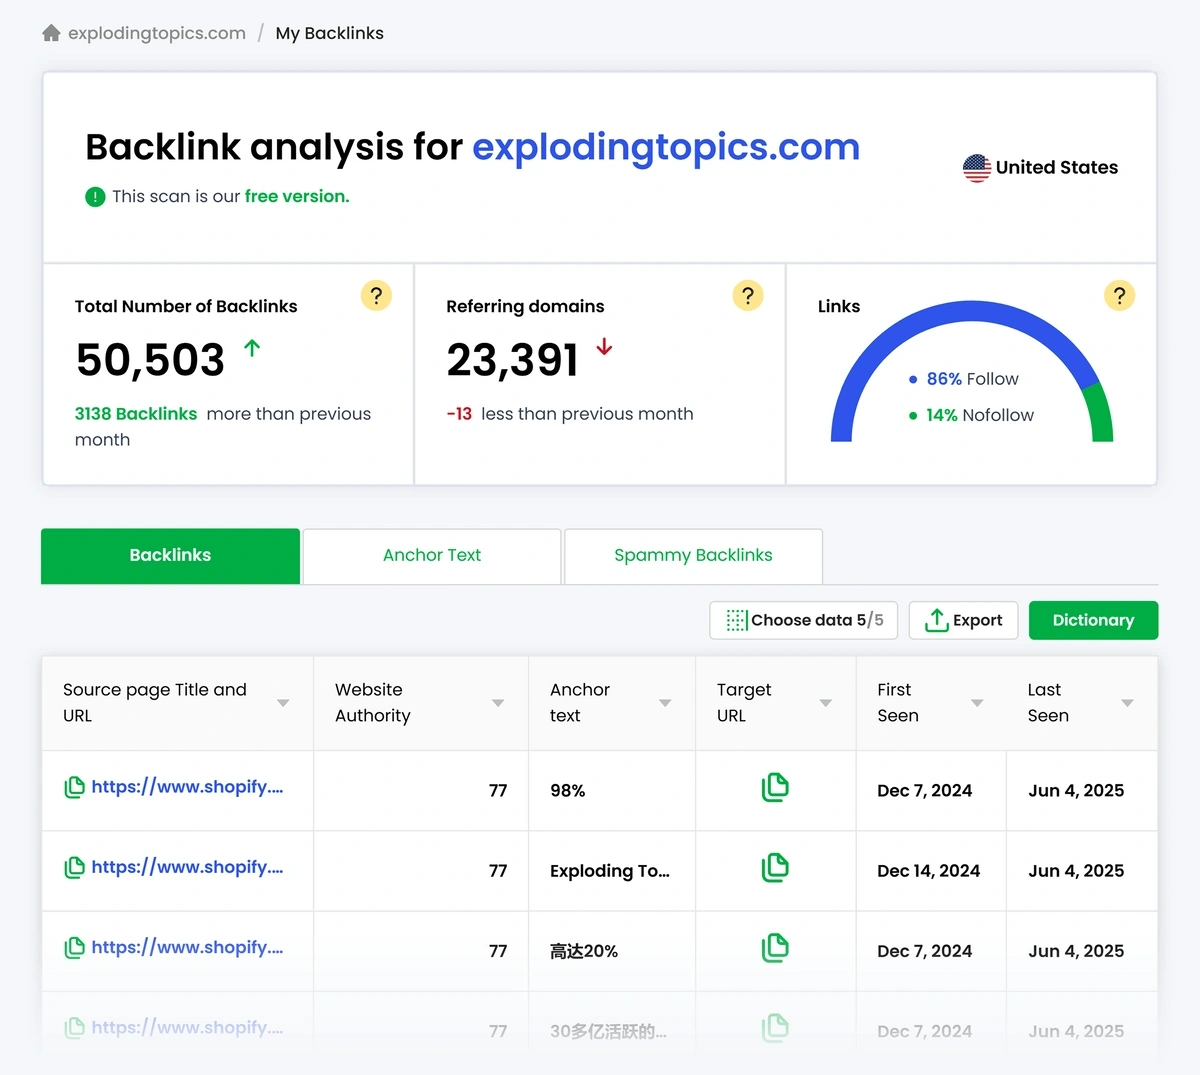
Task: Copy the source URL in the 98% row
Action: coord(74,788)
